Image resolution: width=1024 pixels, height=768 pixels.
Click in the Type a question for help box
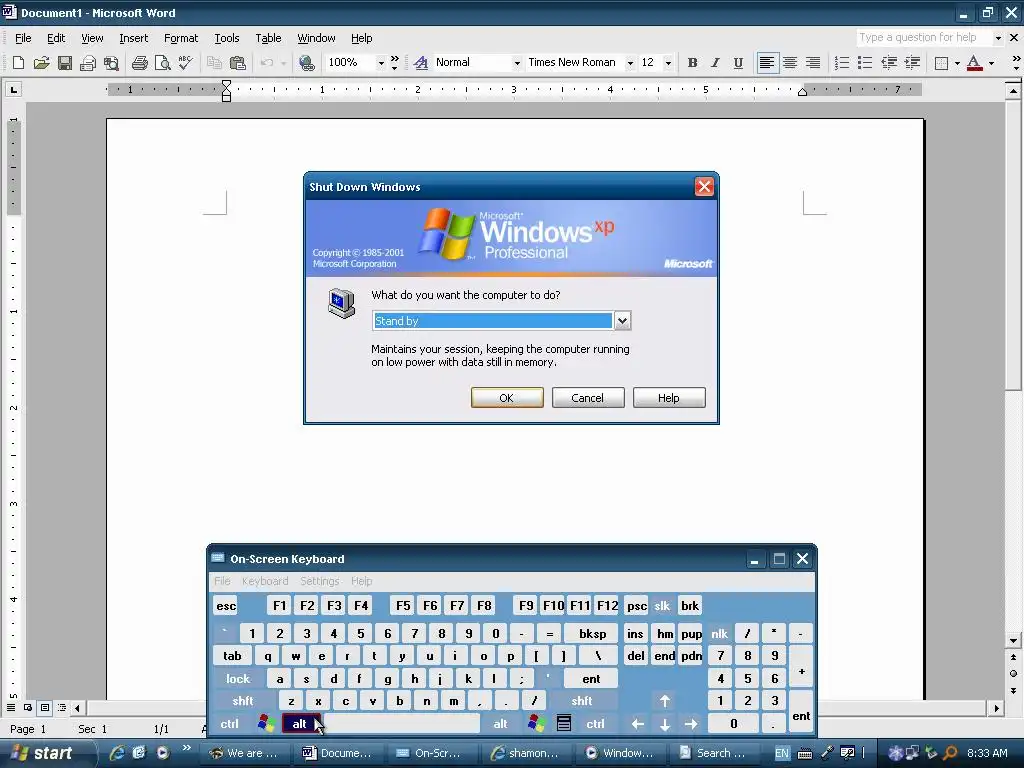click(923, 38)
